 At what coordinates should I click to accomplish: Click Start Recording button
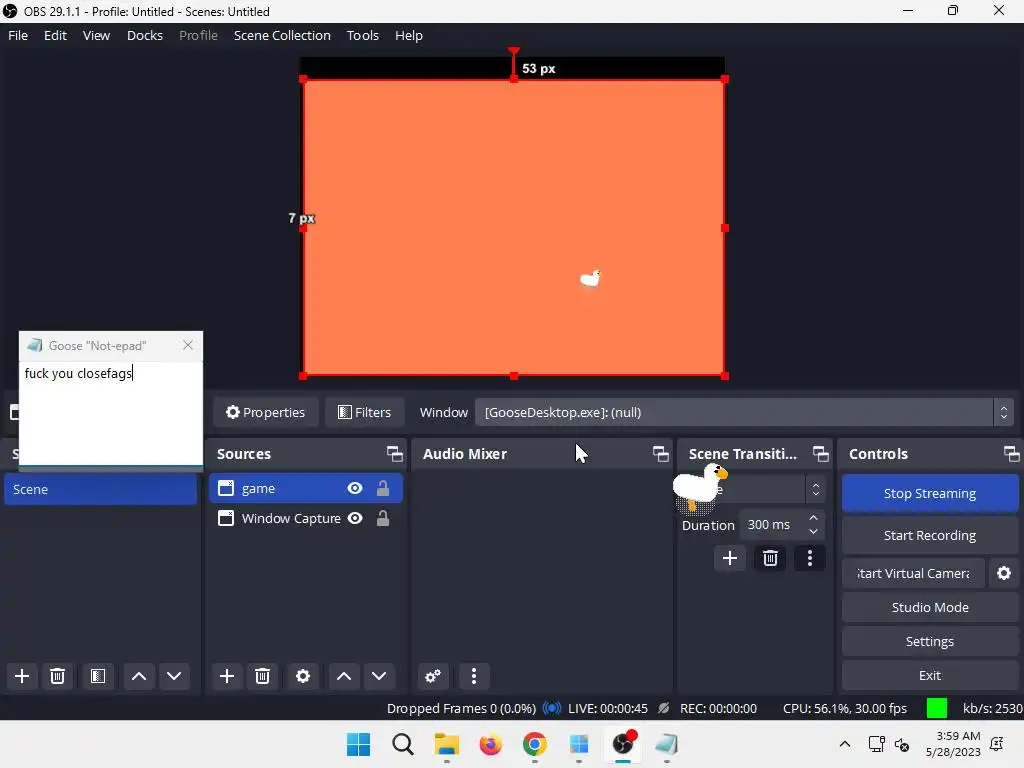coord(930,536)
